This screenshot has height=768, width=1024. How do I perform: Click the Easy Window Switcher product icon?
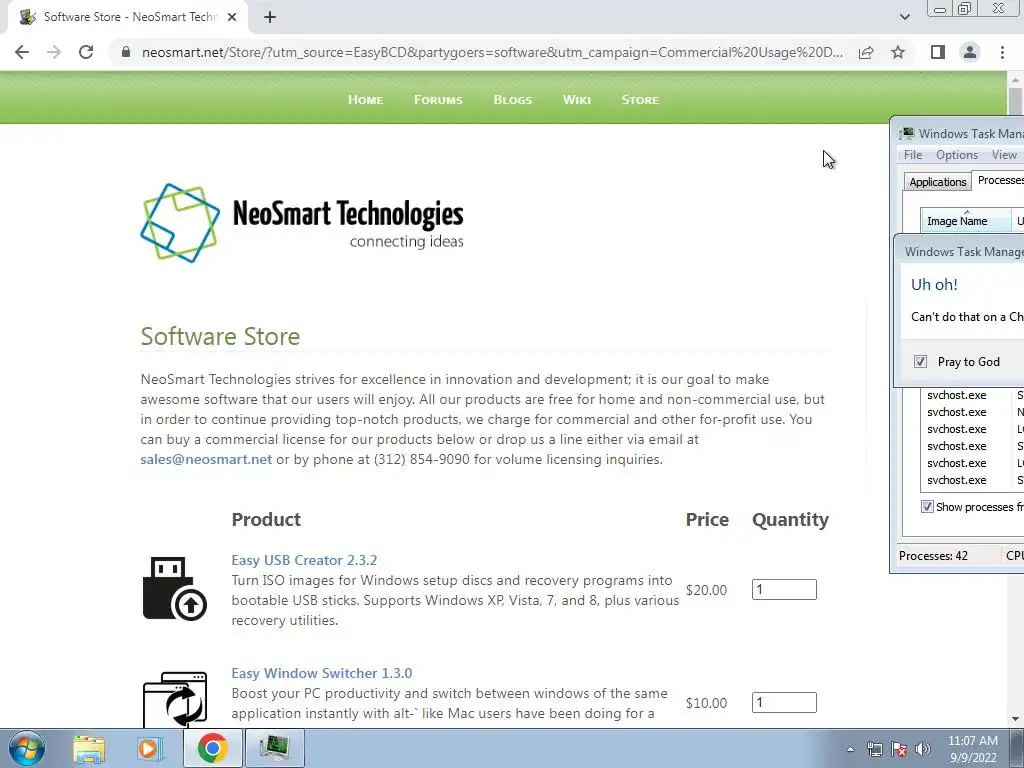(x=174, y=699)
